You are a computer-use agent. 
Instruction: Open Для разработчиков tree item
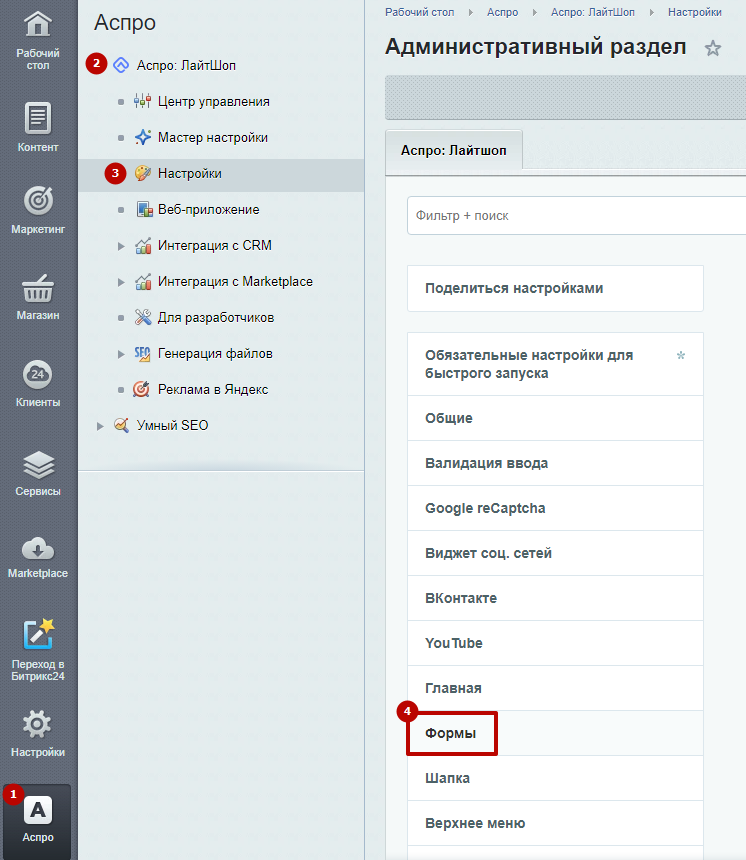point(216,318)
